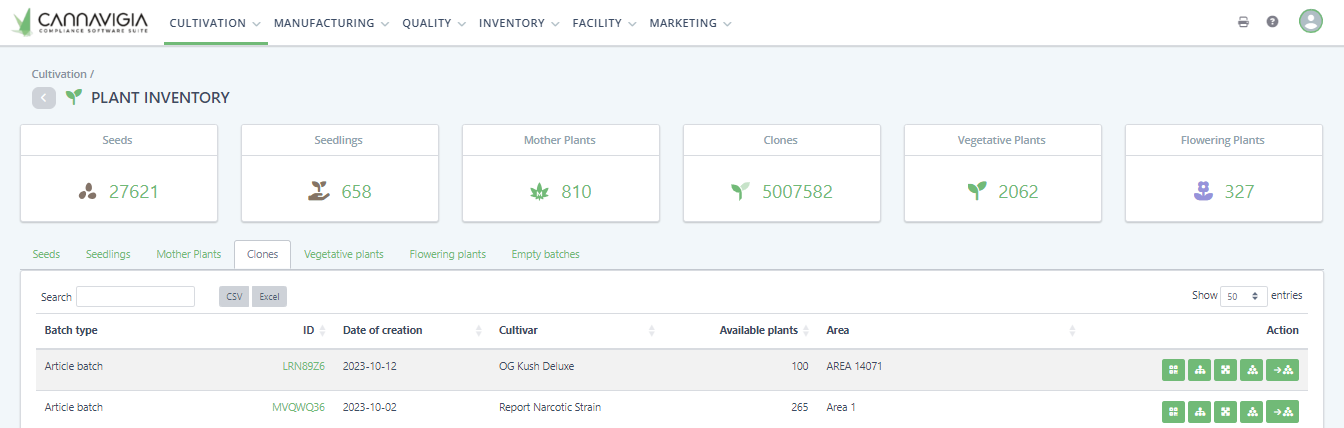Click the Cannavigia logo
This screenshot has height=428, width=1344.
pos(79,22)
